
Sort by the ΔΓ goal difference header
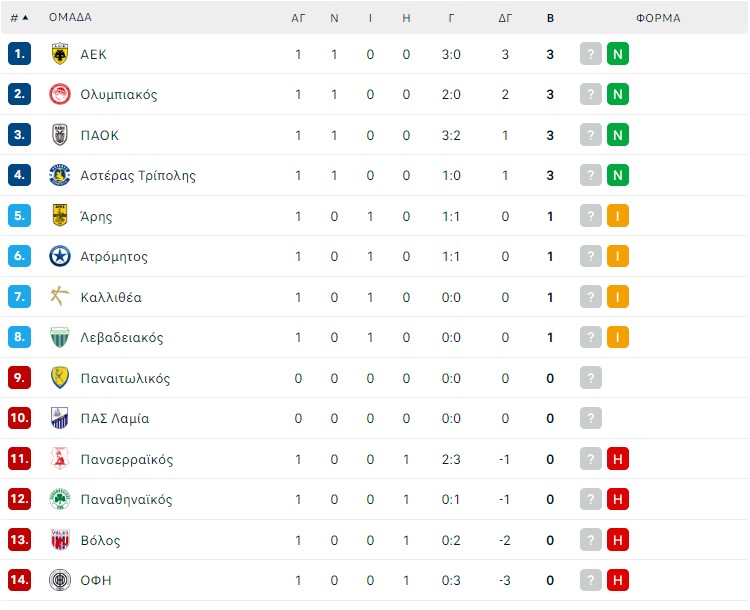click(x=505, y=18)
